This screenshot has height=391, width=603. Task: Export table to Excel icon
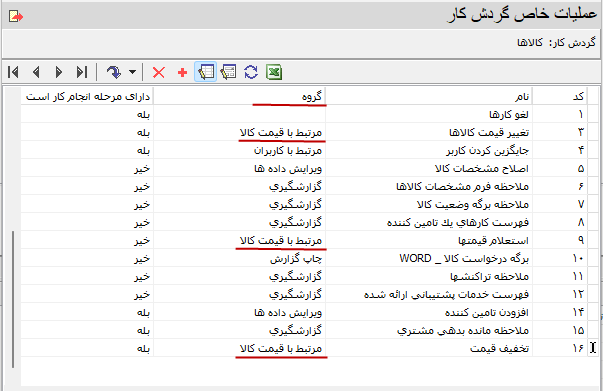[x=274, y=72]
